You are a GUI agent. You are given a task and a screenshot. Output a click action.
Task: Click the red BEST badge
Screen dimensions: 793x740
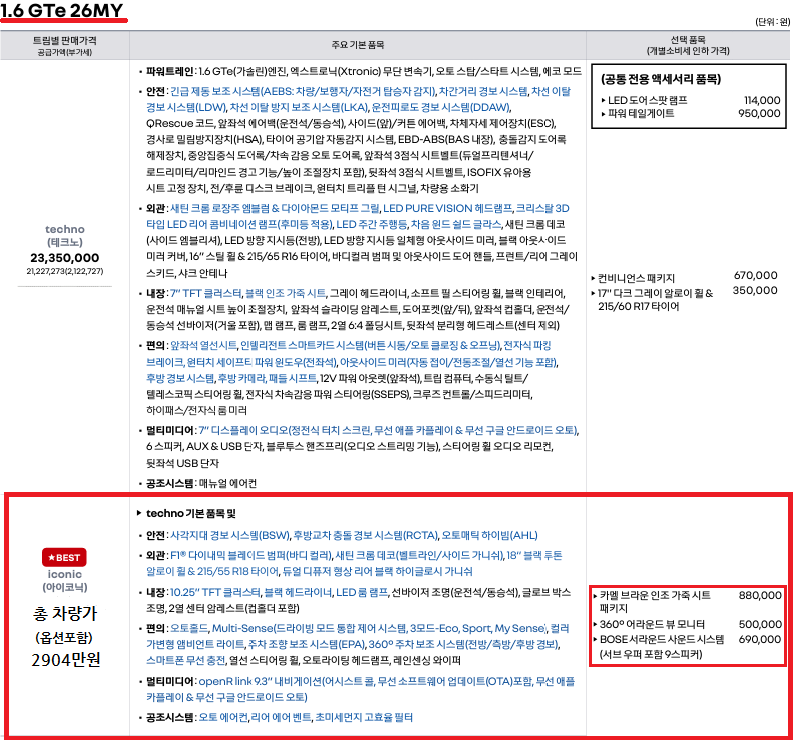[65, 556]
